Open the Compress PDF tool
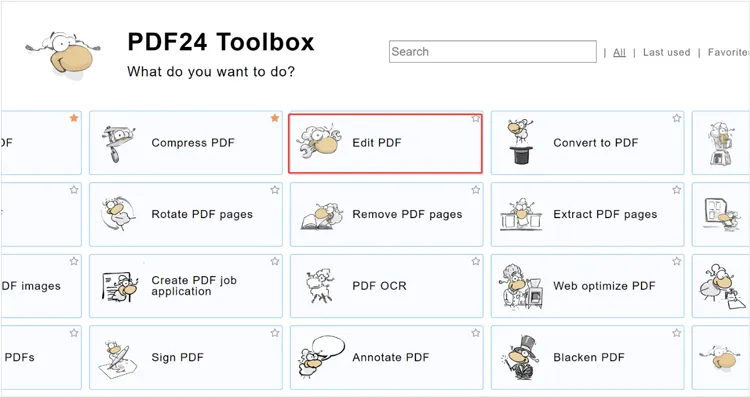 [186, 143]
